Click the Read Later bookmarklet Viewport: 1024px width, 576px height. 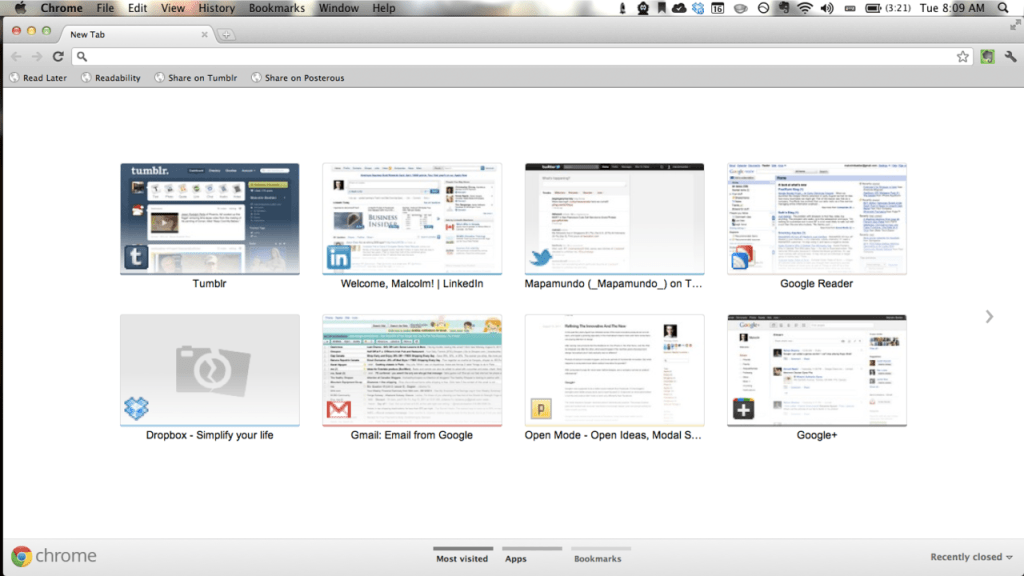[x=38, y=78]
